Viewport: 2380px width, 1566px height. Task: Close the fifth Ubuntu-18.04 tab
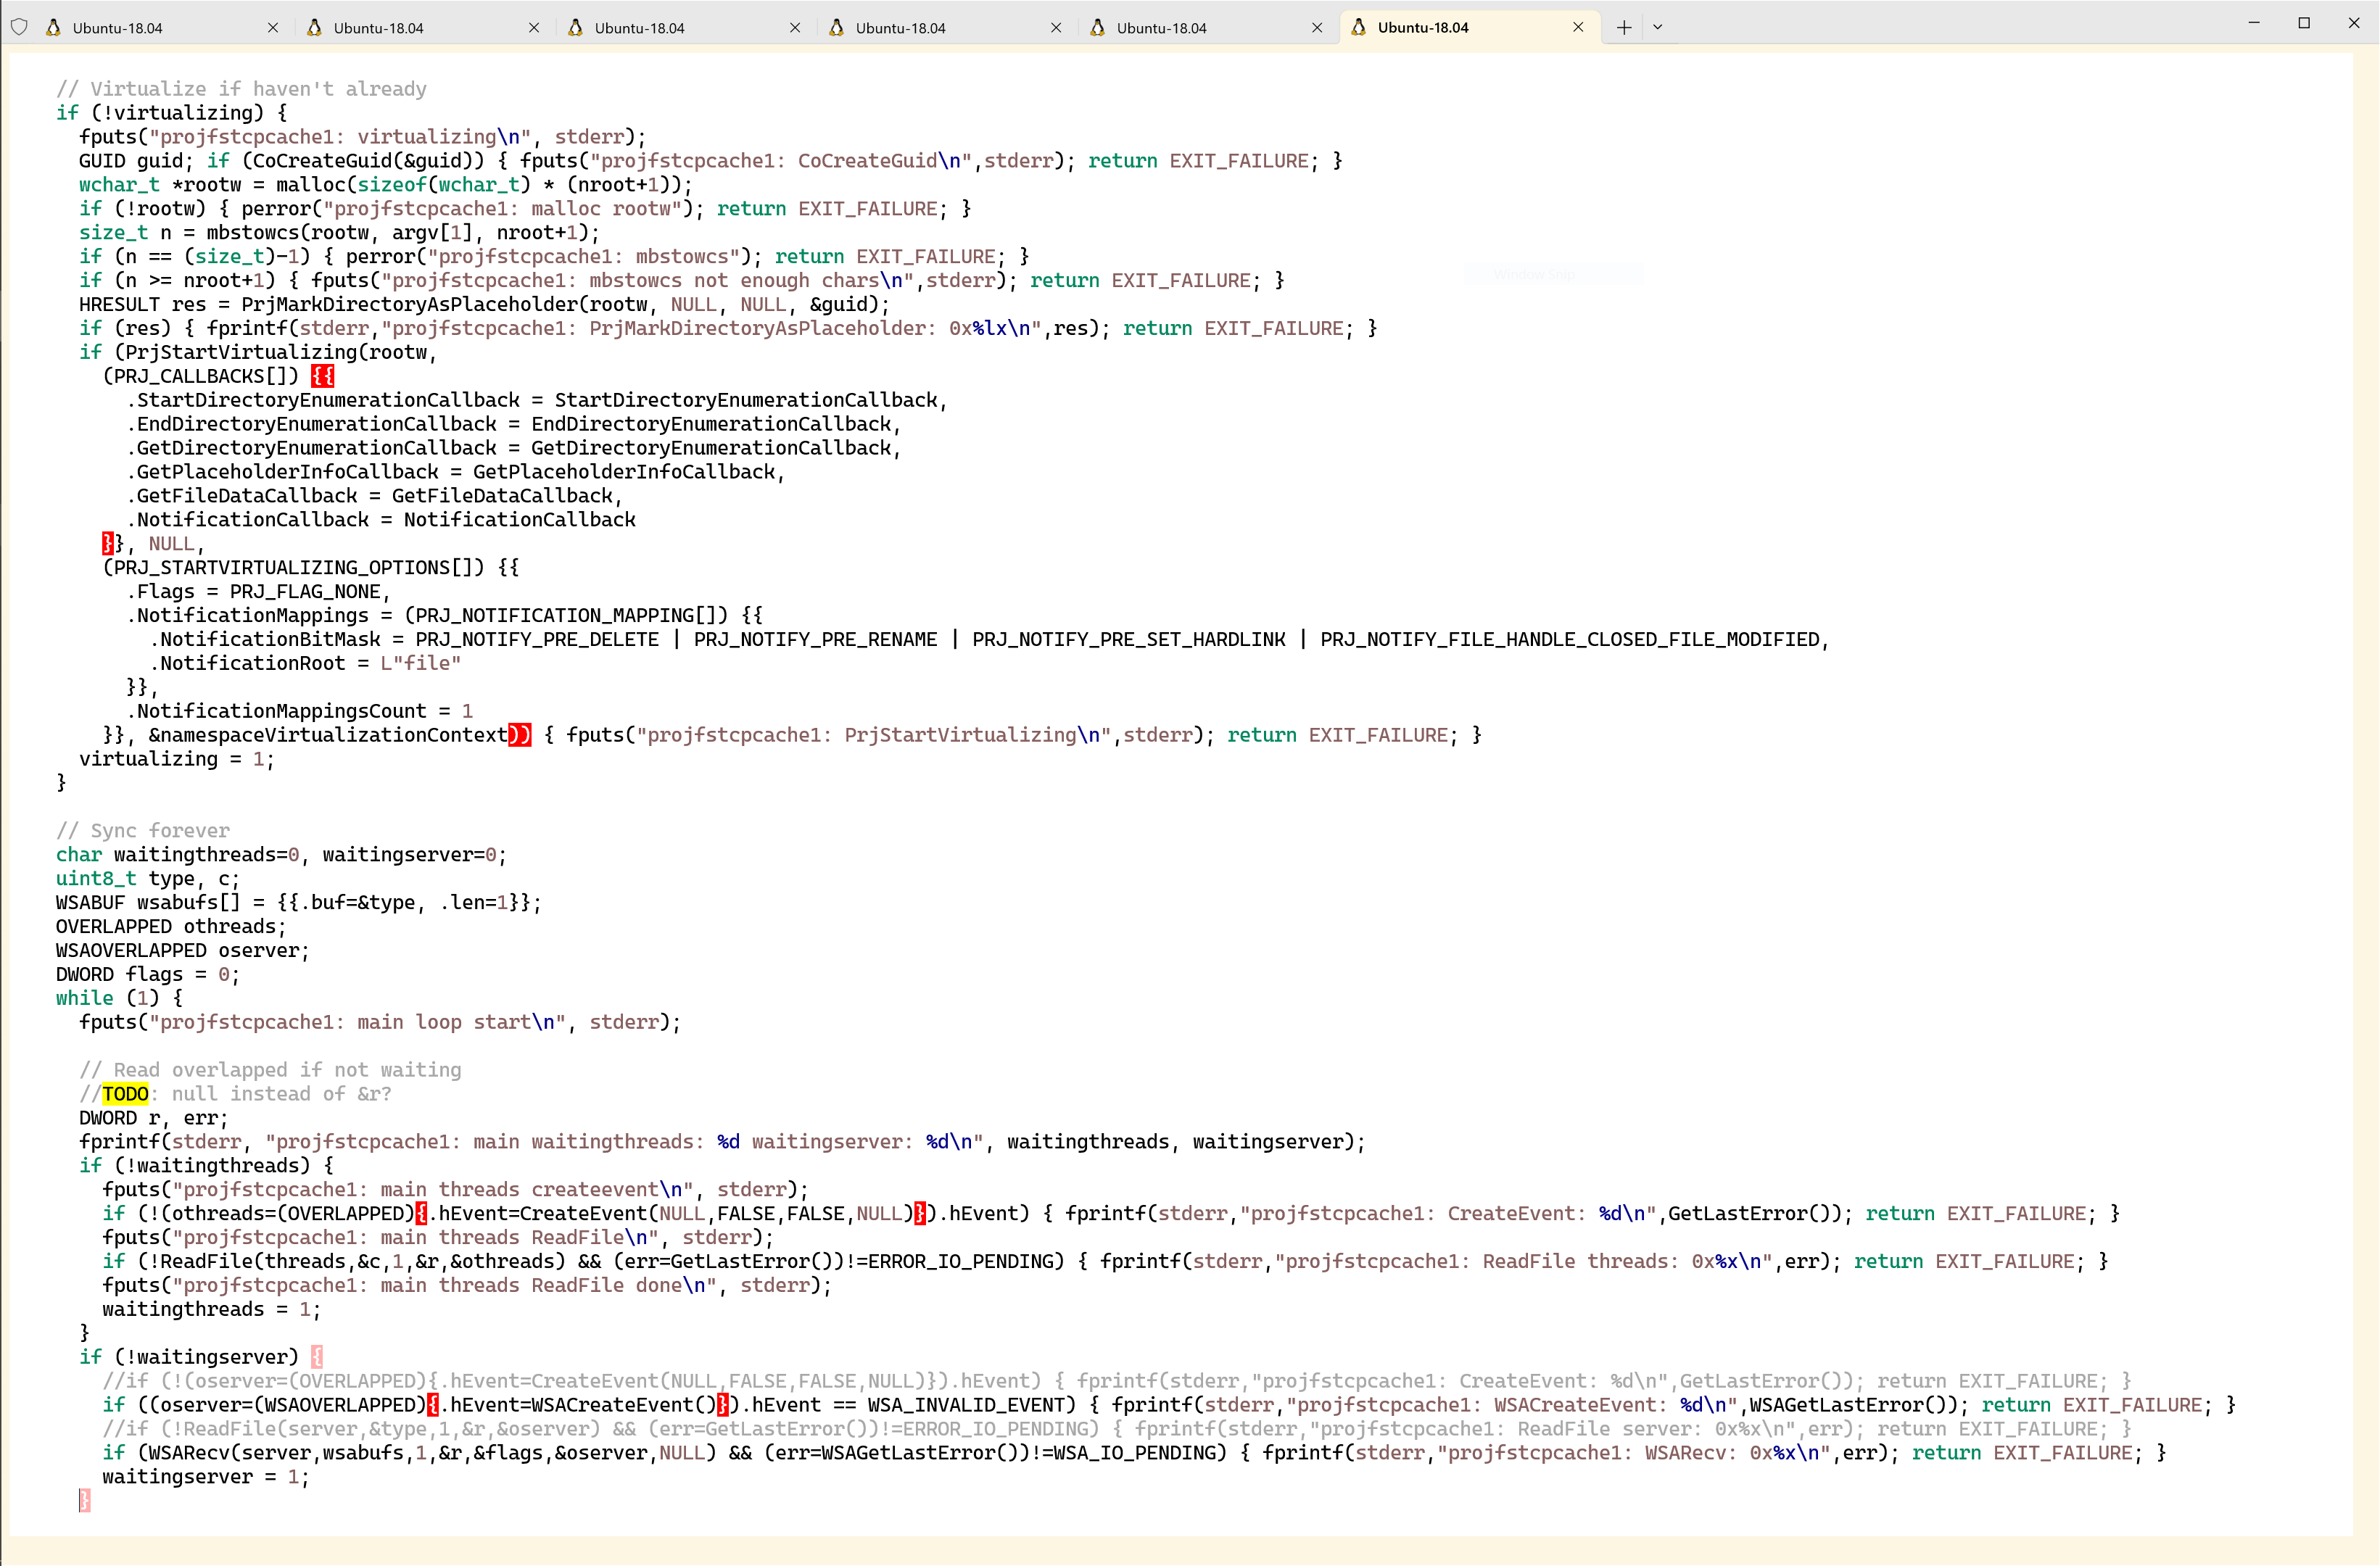click(x=1317, y=28)
